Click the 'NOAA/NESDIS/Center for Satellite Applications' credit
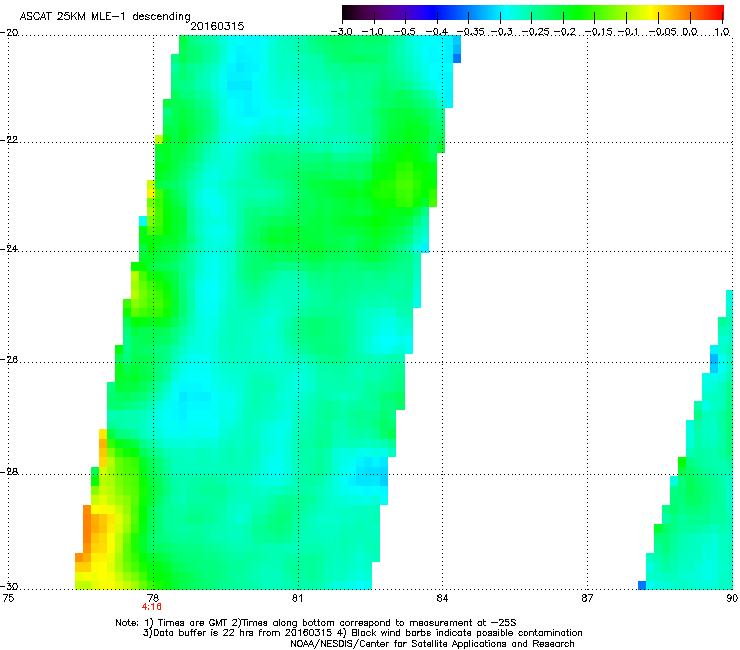This screenshot has width=740, height=650. click(x=432, y=644)
